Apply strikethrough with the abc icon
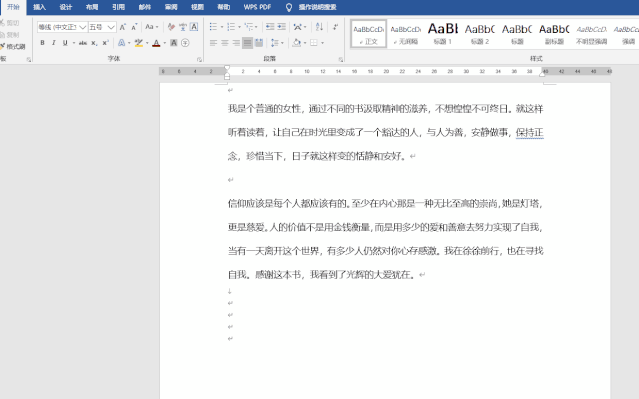 (x=83, y=43)
